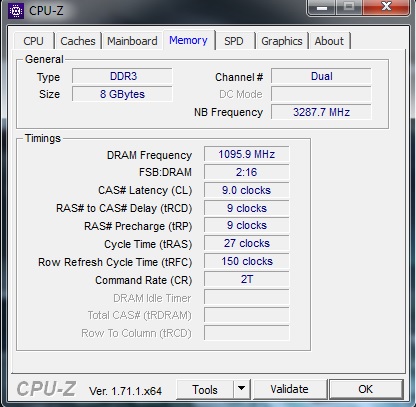Click the Command Rate (CR) label
416x407 pixels.
tap(144, 280)
